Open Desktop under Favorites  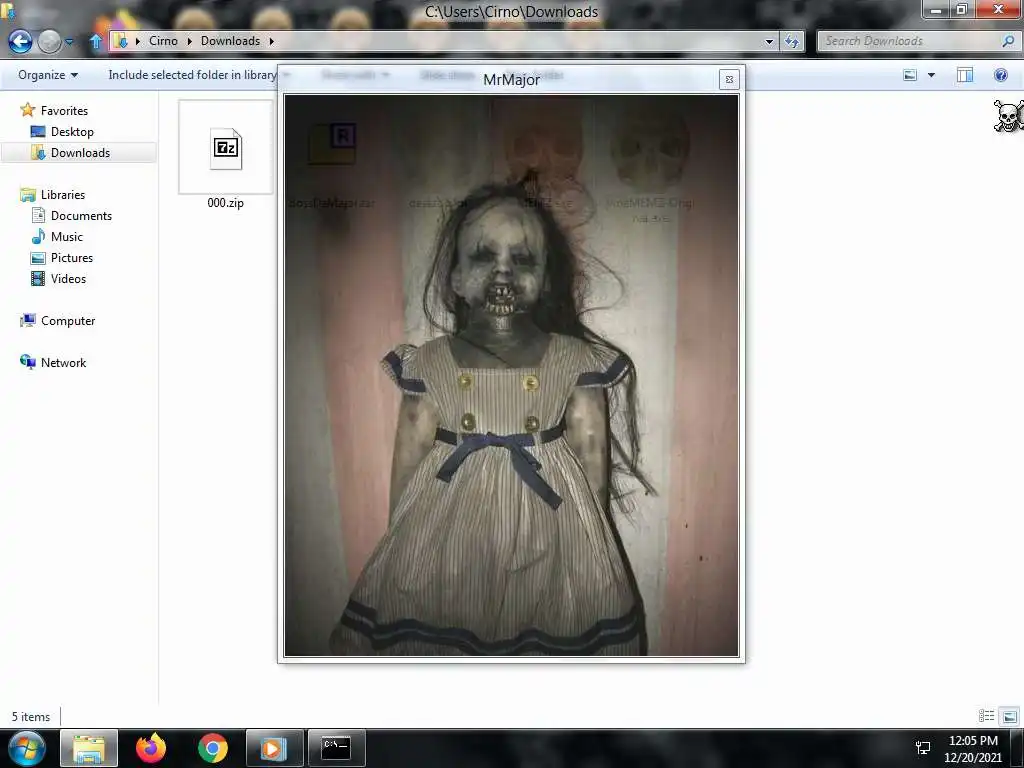tap(72, 132)
